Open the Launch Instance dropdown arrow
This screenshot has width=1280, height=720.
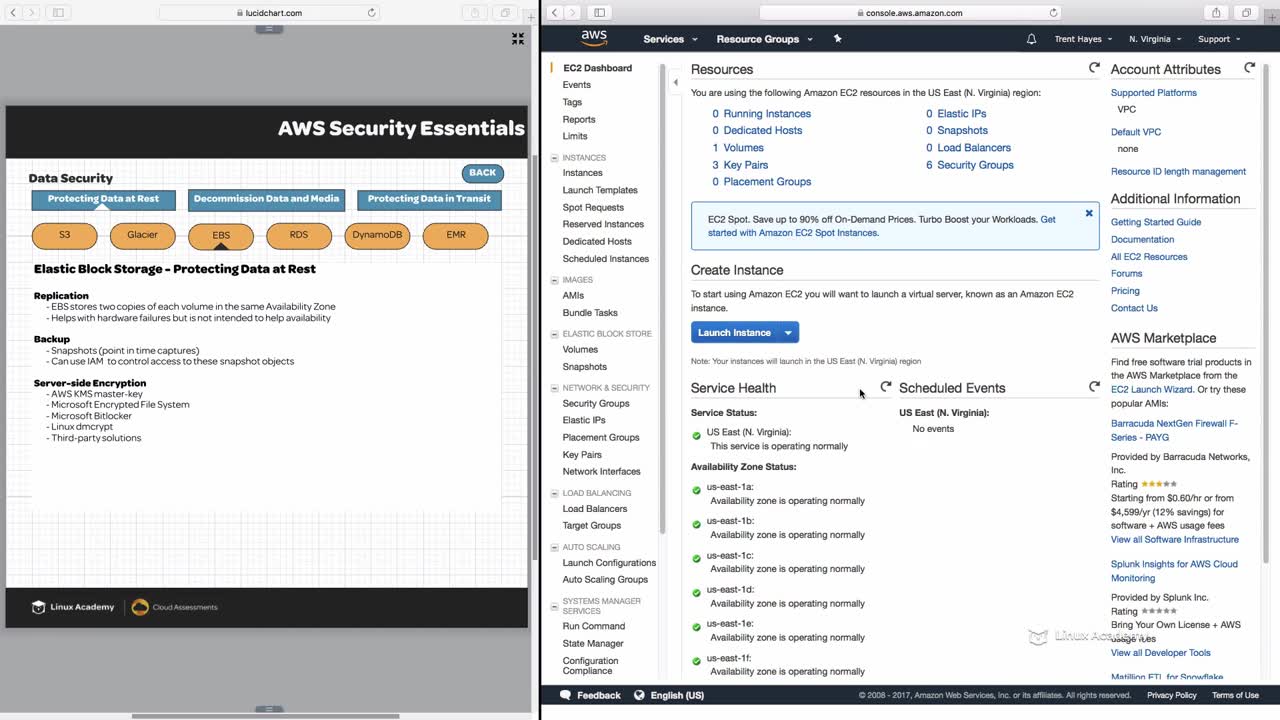[788, 332]
